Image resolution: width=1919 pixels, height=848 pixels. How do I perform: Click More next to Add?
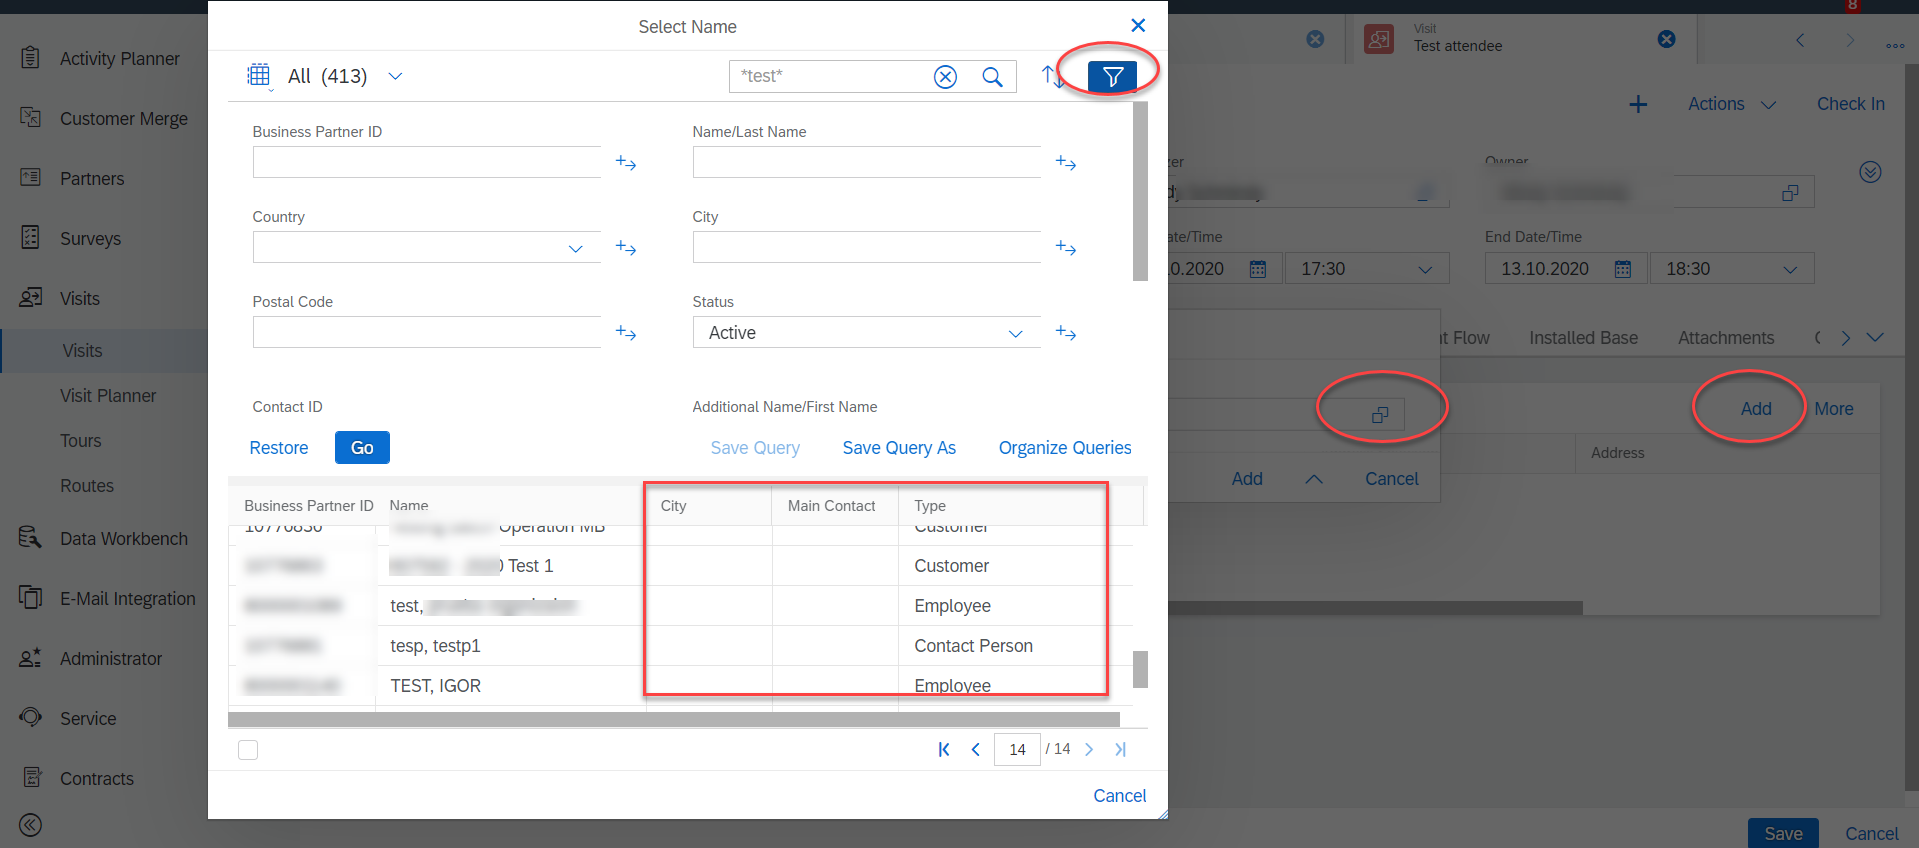click(x=1834, y=409)
